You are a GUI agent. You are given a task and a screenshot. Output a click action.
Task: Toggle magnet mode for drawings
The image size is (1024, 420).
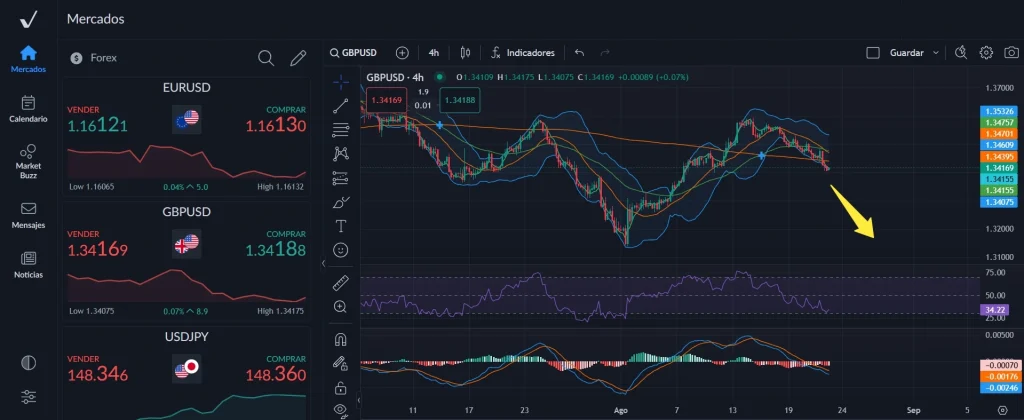341,340
